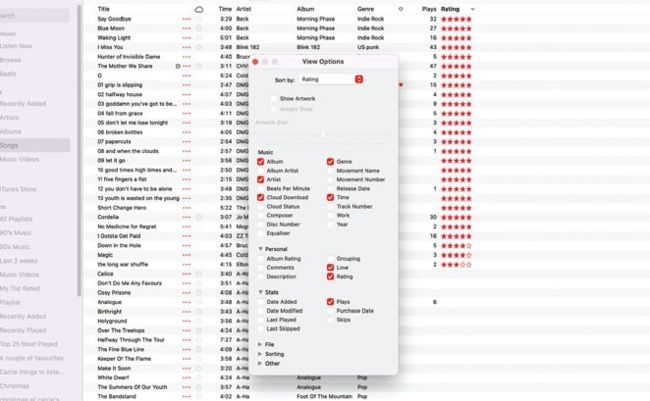Tick the Album Artist checkbox

[x=261, y=170]
